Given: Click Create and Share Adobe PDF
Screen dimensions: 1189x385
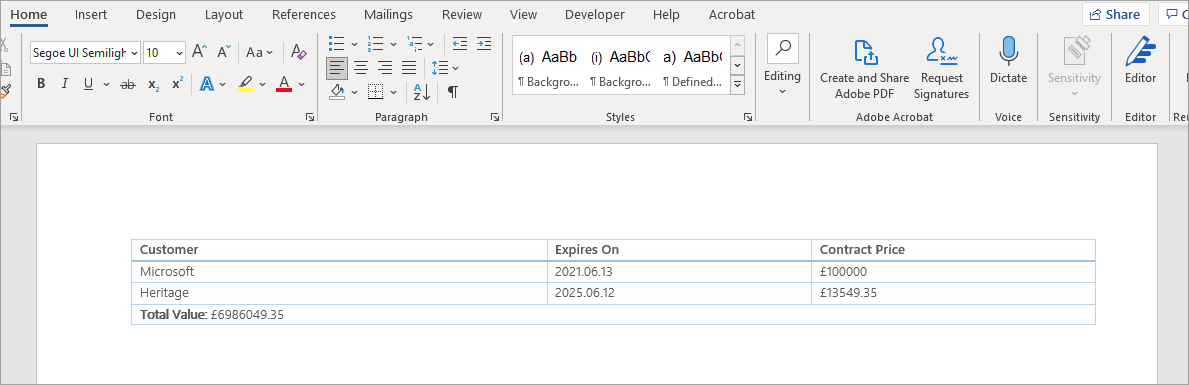Looking at the screenshot, I should point(864,70).
